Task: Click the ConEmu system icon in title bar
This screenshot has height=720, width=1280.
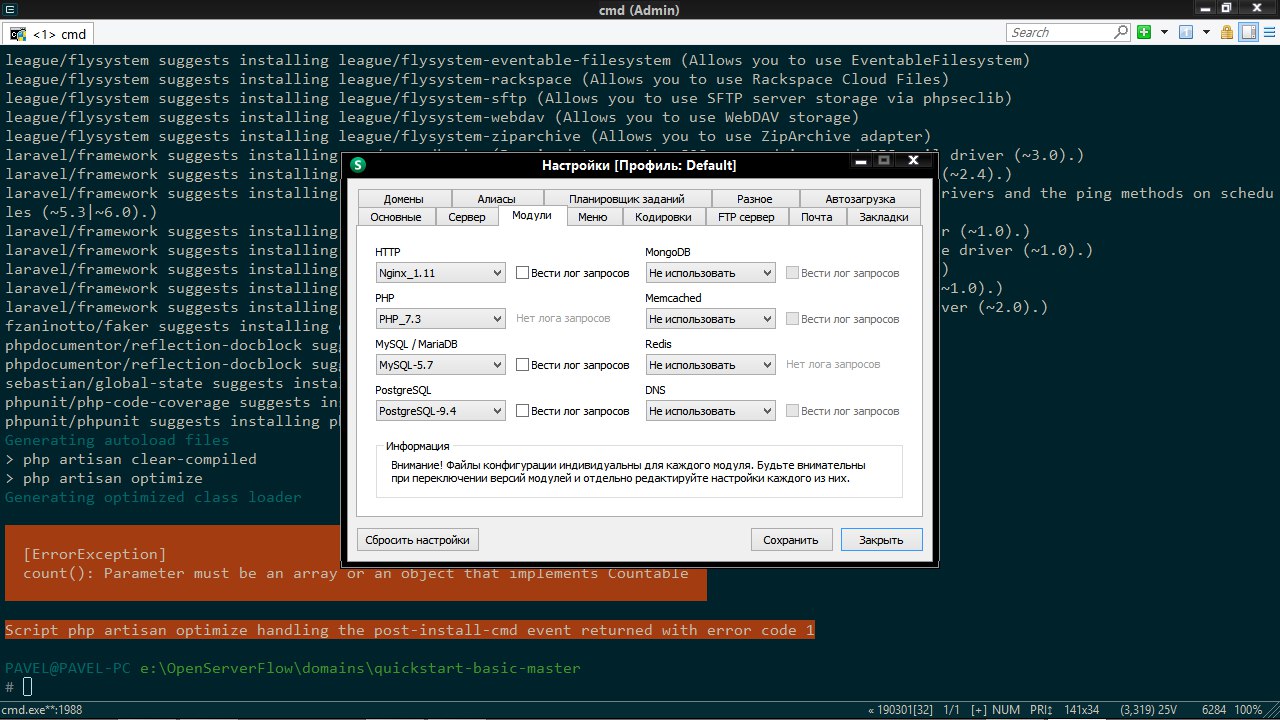Action: point(9,9)
